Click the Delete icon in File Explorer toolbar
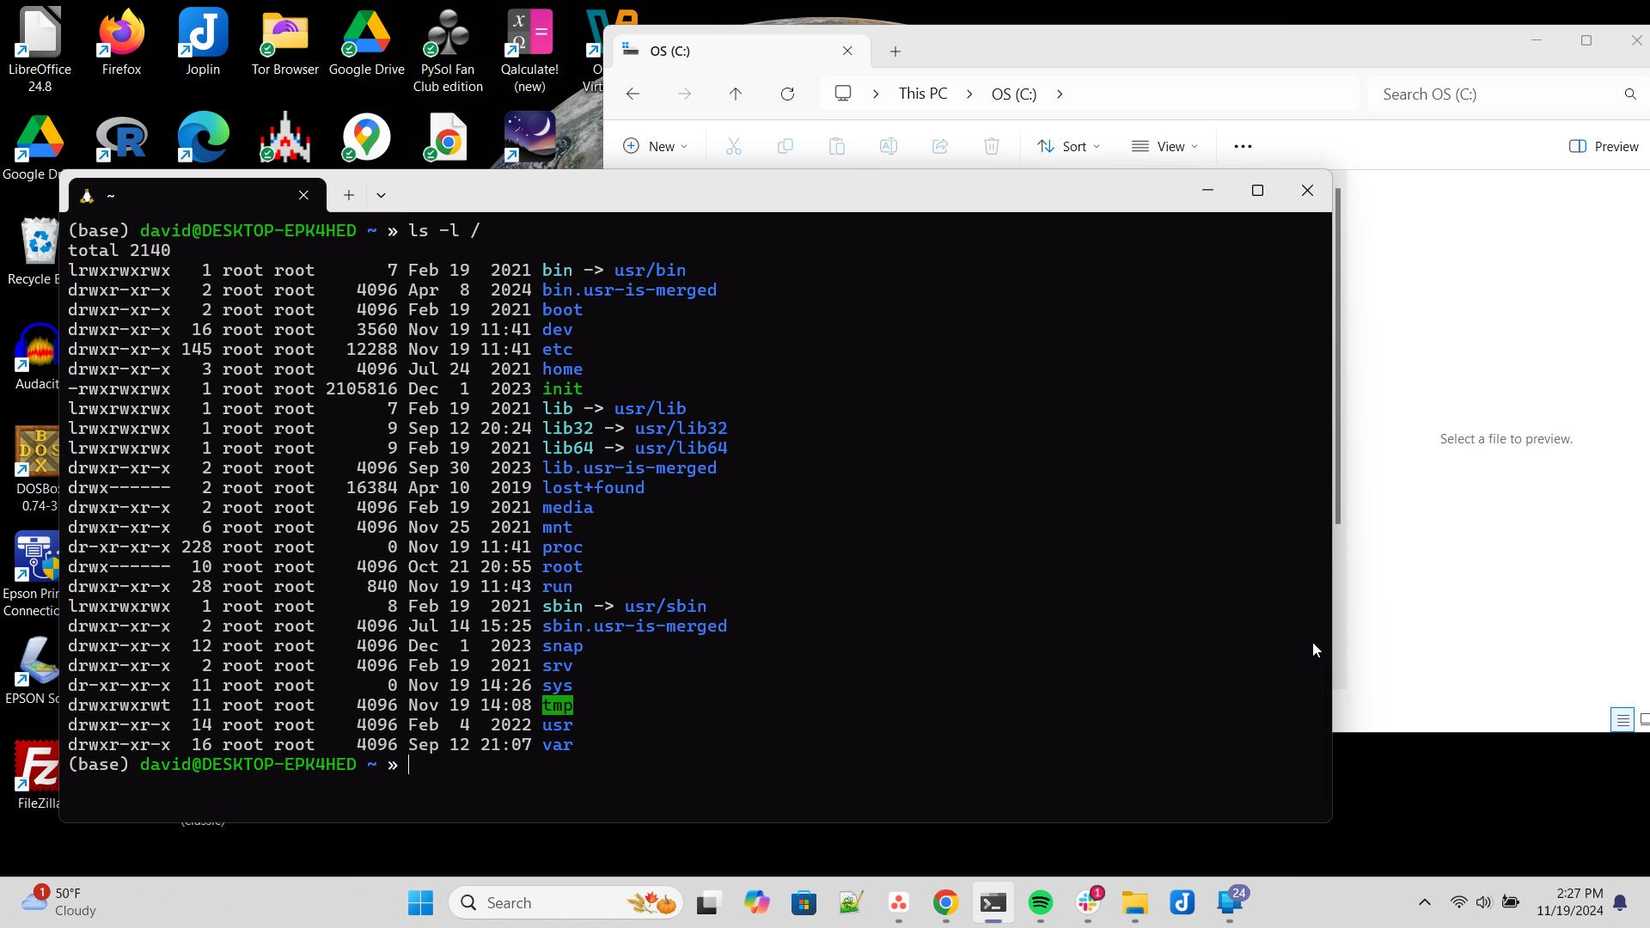This screenshot has width=1650, height=928. tap(991, 146)
